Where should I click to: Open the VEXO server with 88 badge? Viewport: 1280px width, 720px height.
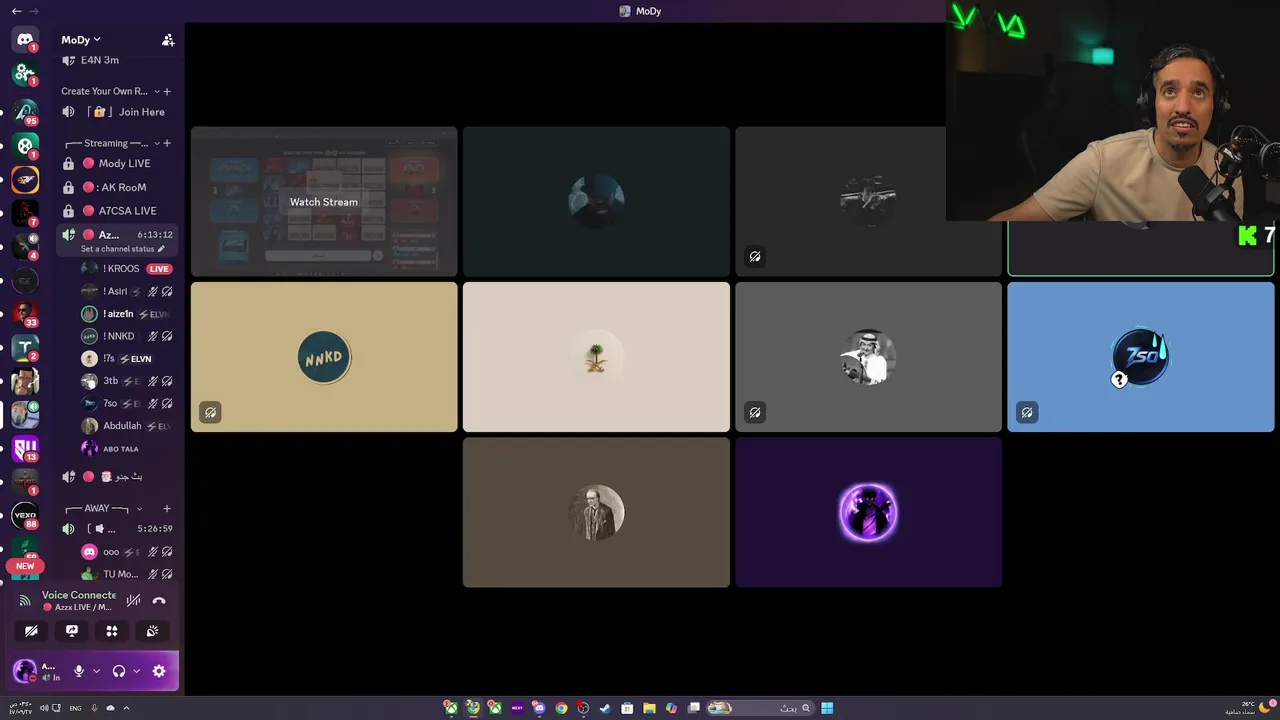[x=25, y=516]
